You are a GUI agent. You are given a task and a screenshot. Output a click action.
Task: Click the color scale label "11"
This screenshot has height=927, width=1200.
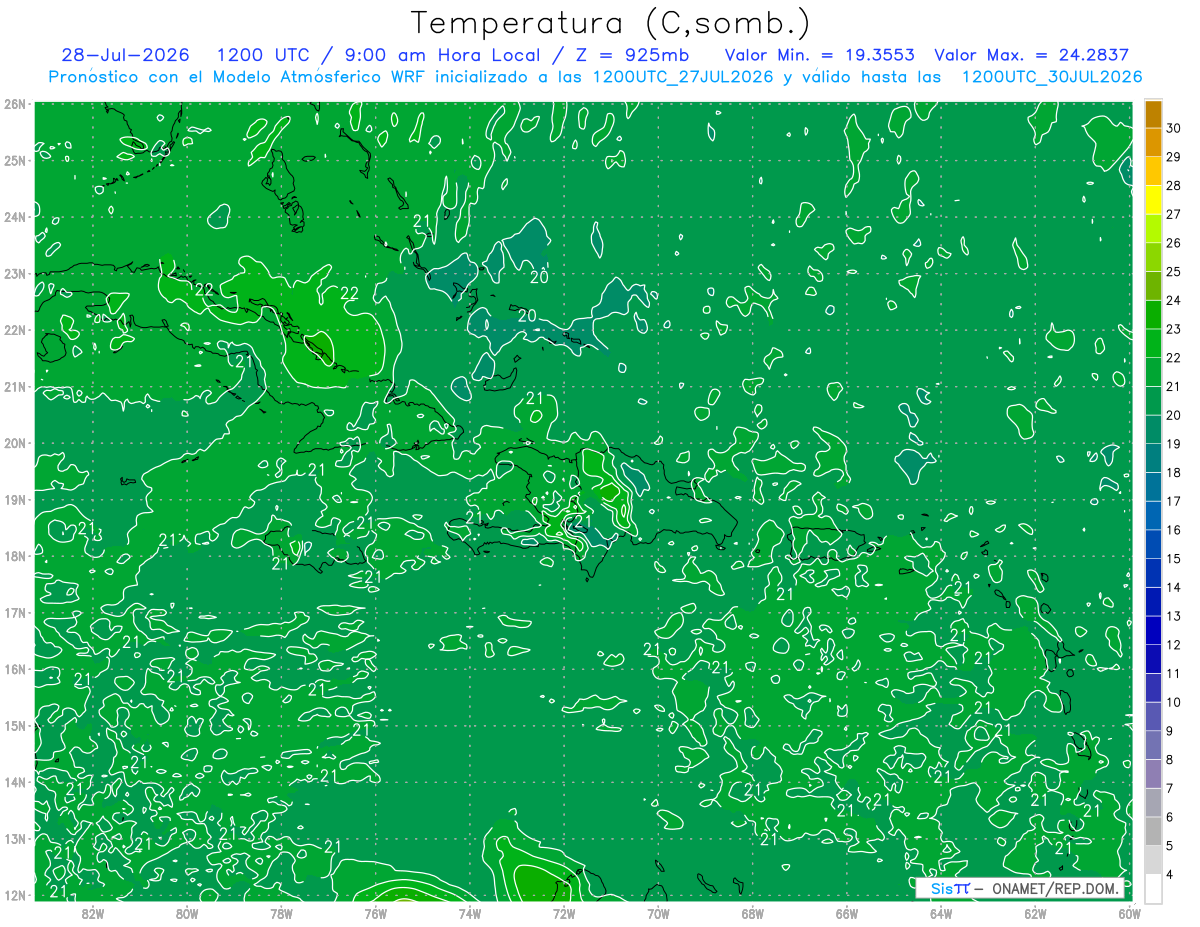tap(1173, 674)
